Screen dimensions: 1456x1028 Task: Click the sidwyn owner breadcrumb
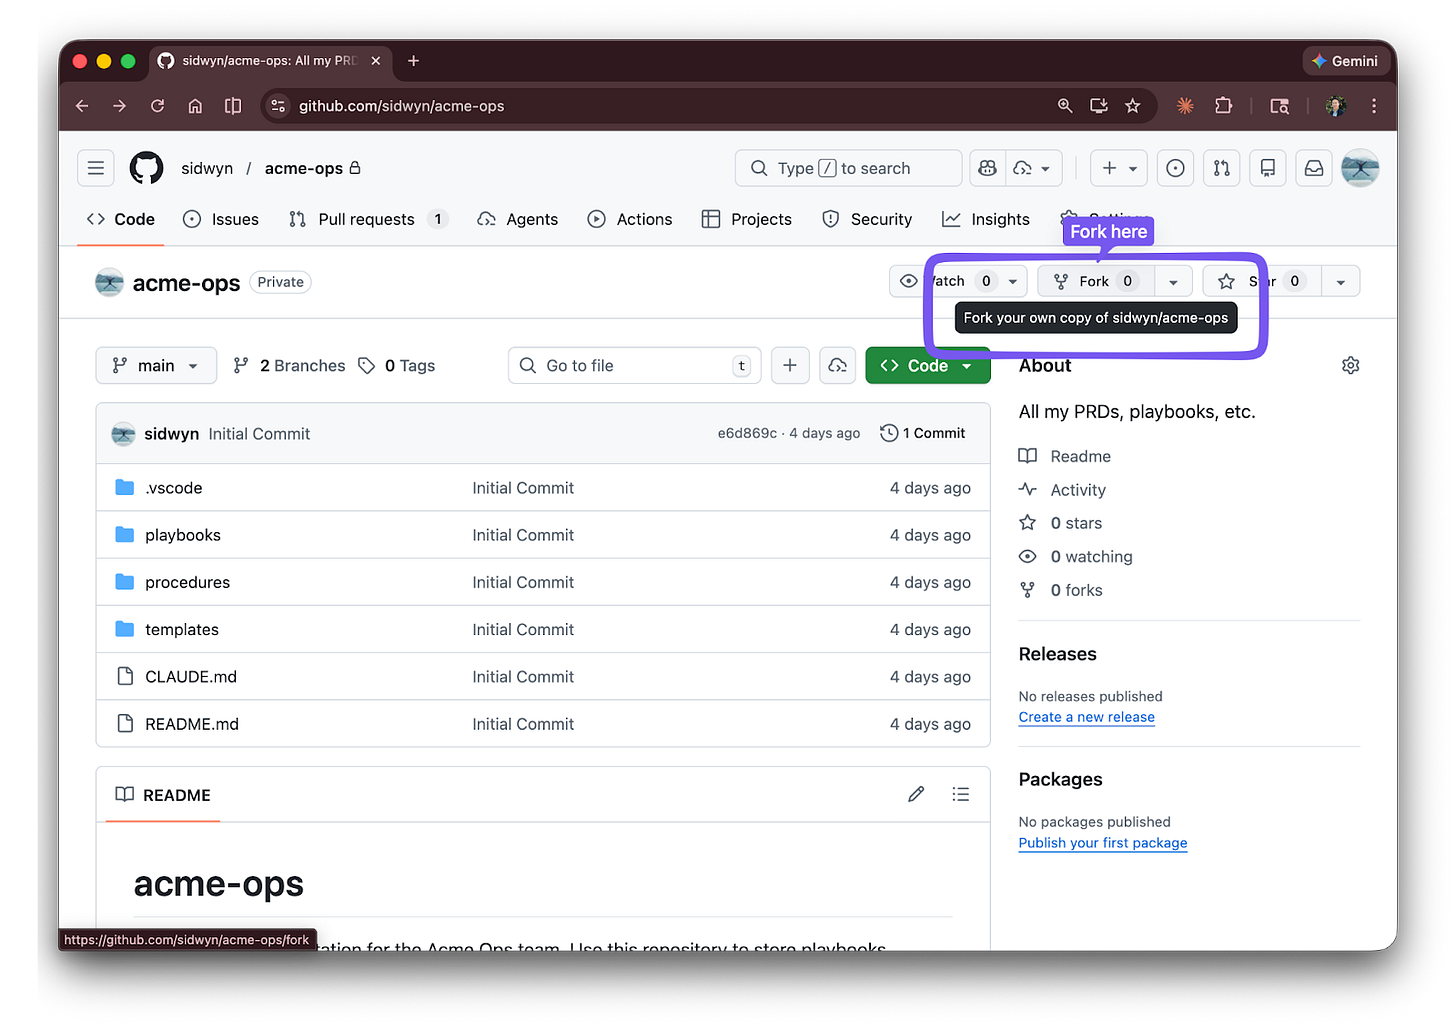point(207,168)
